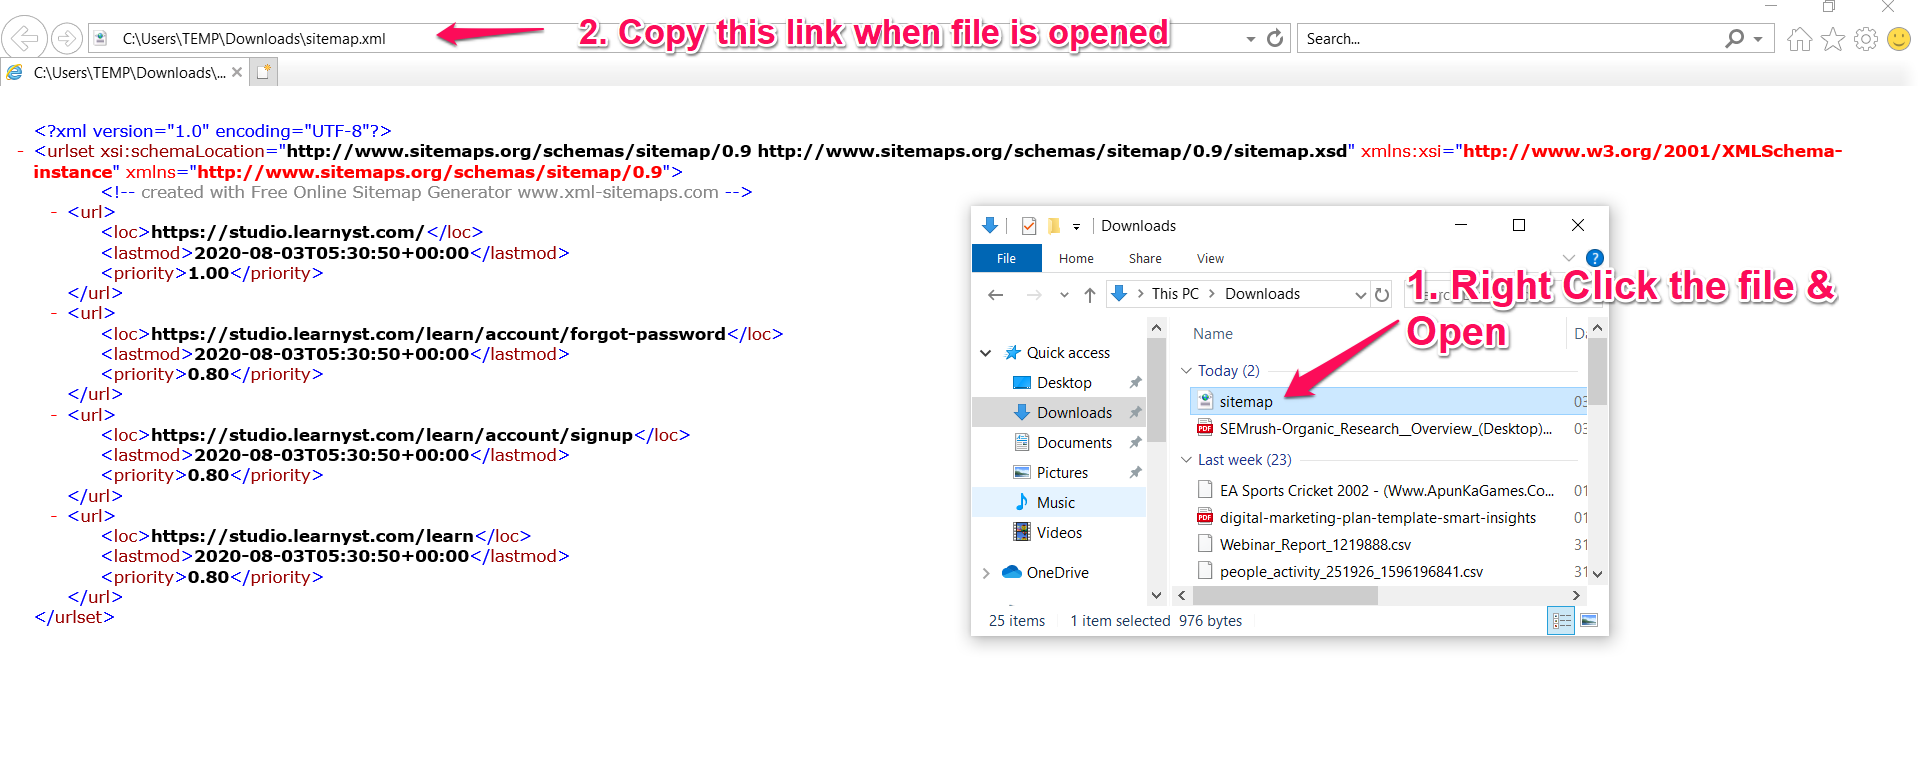Collapse the first url element in XML
Image resolution: width=1920 pixels, height=782 pixels.
55,212
